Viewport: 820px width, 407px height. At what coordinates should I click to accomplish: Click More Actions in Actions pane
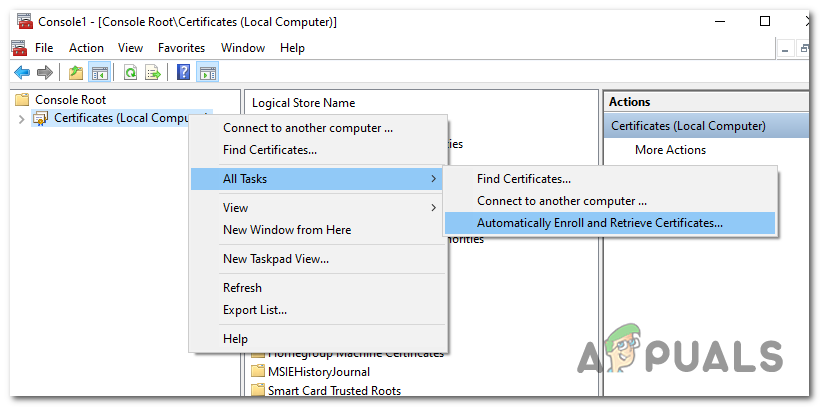(x=670, y=150)
